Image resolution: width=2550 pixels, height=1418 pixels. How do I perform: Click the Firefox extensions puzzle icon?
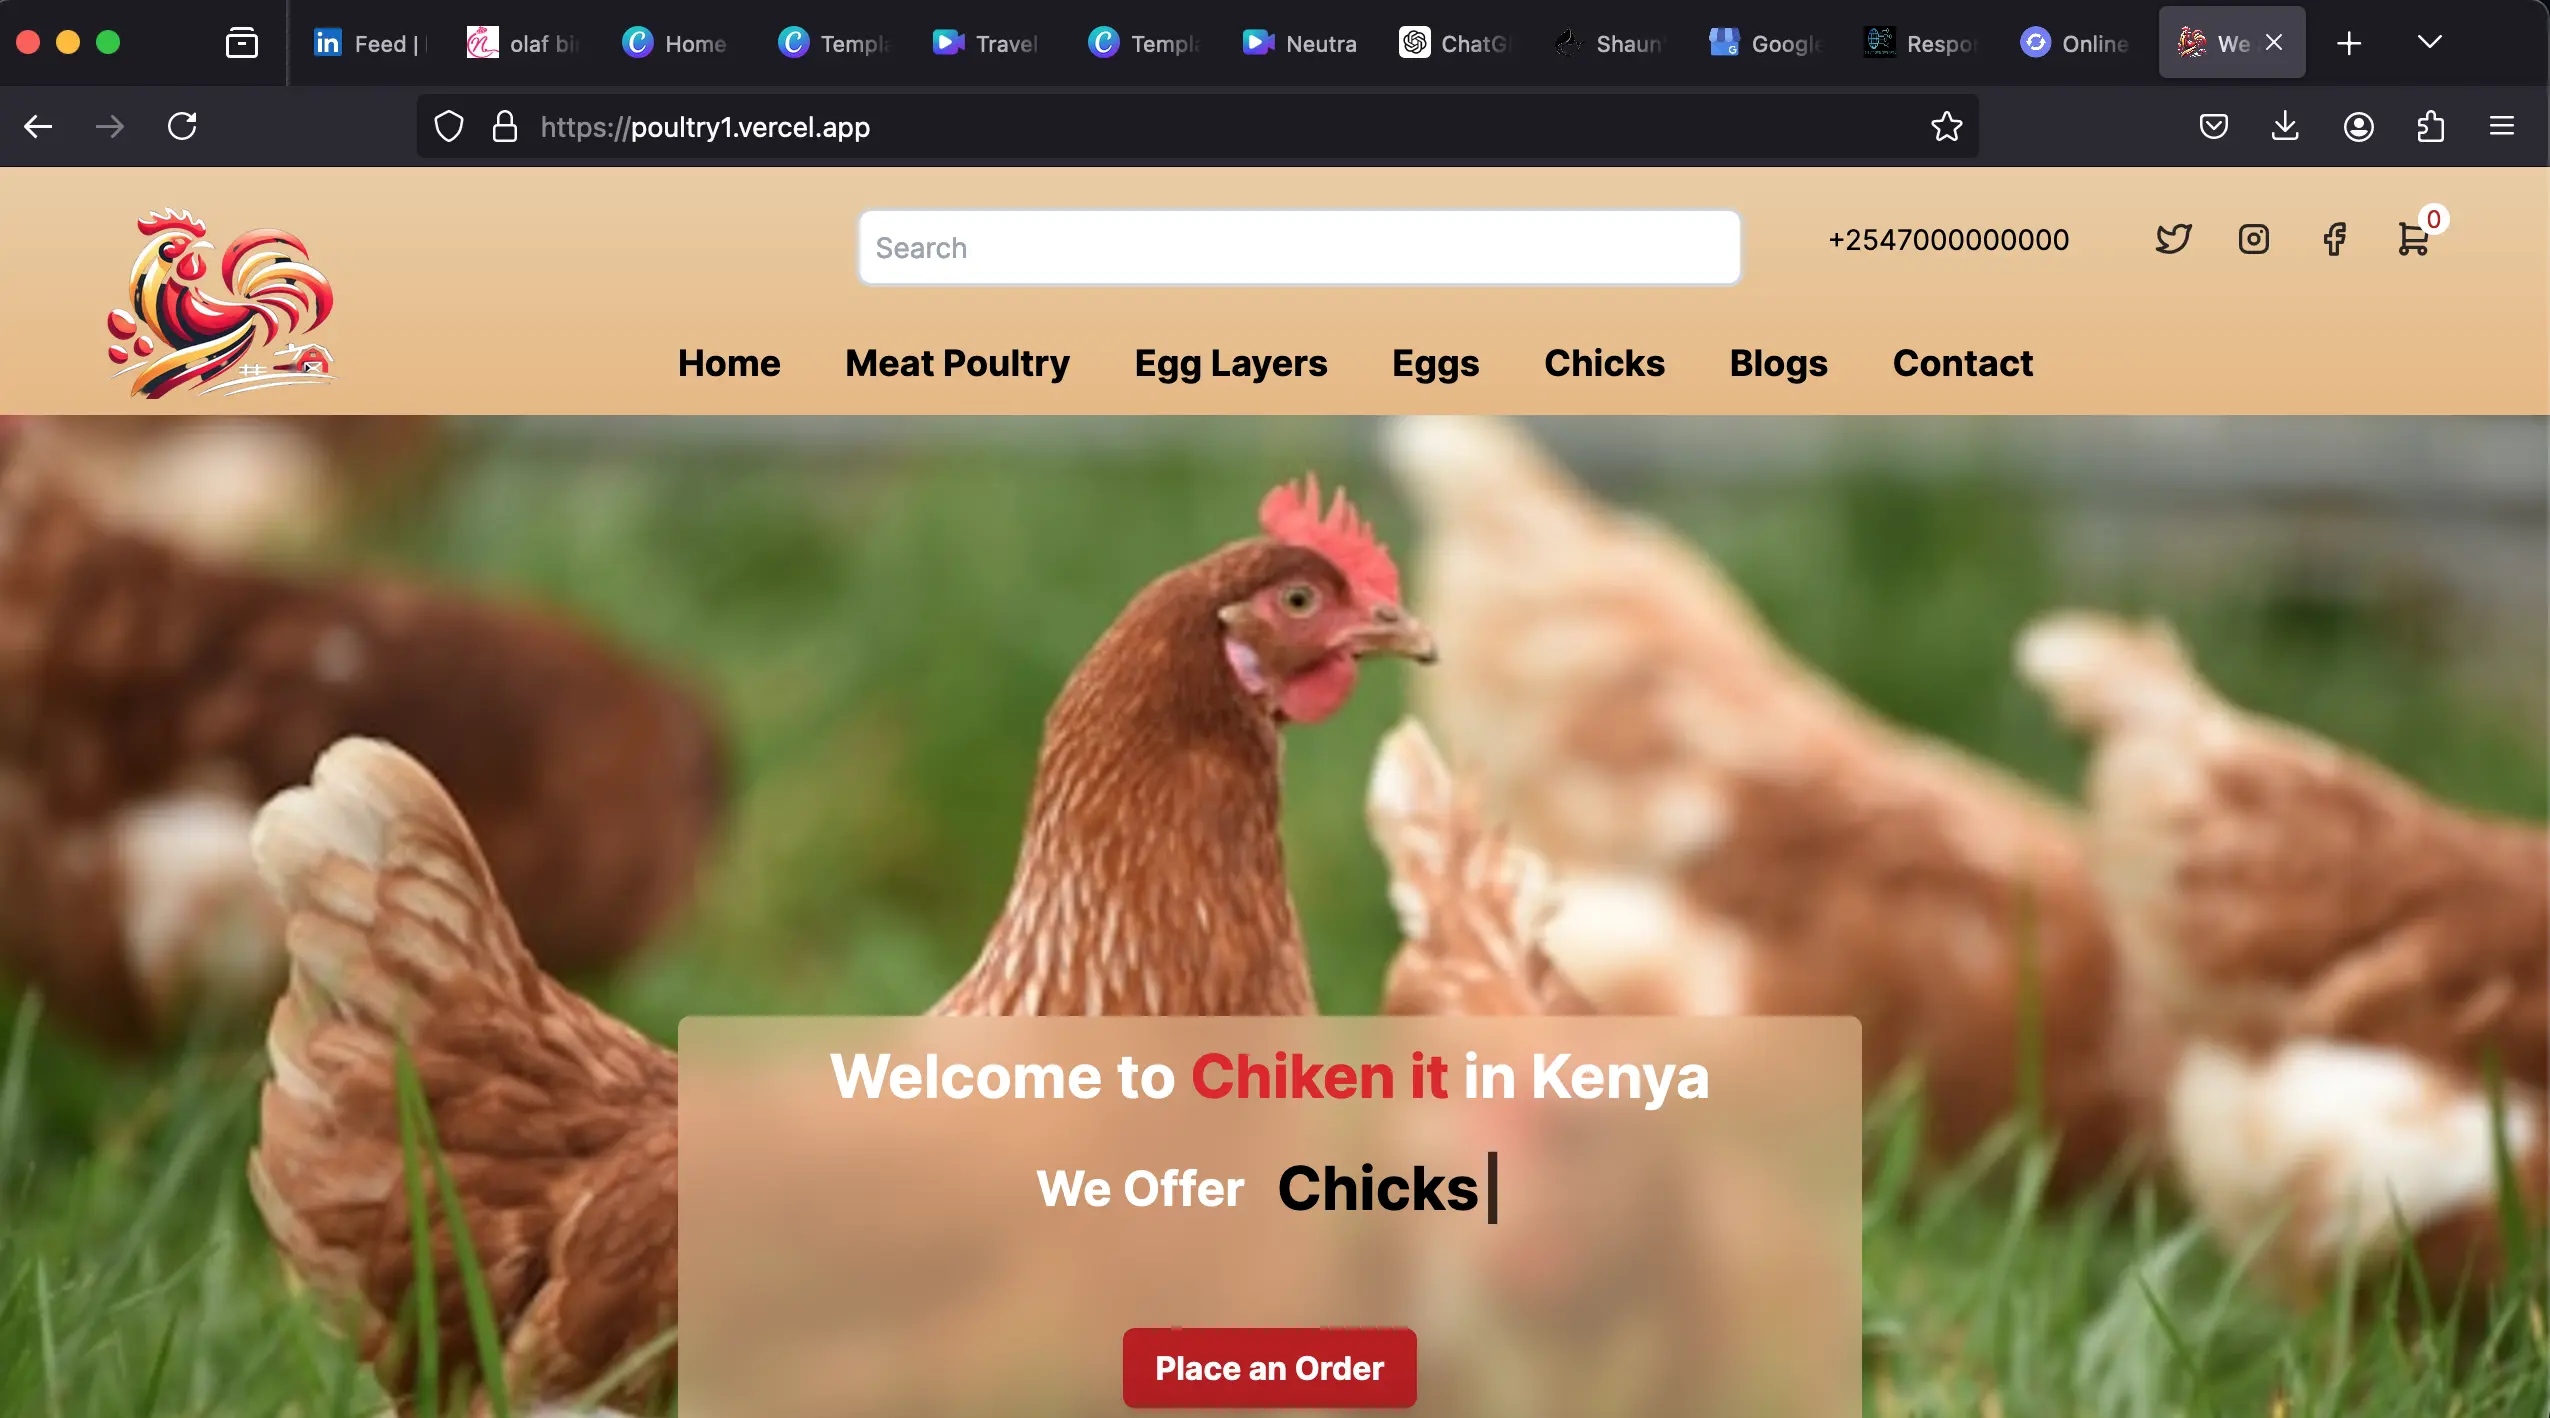coord(2431,126)
